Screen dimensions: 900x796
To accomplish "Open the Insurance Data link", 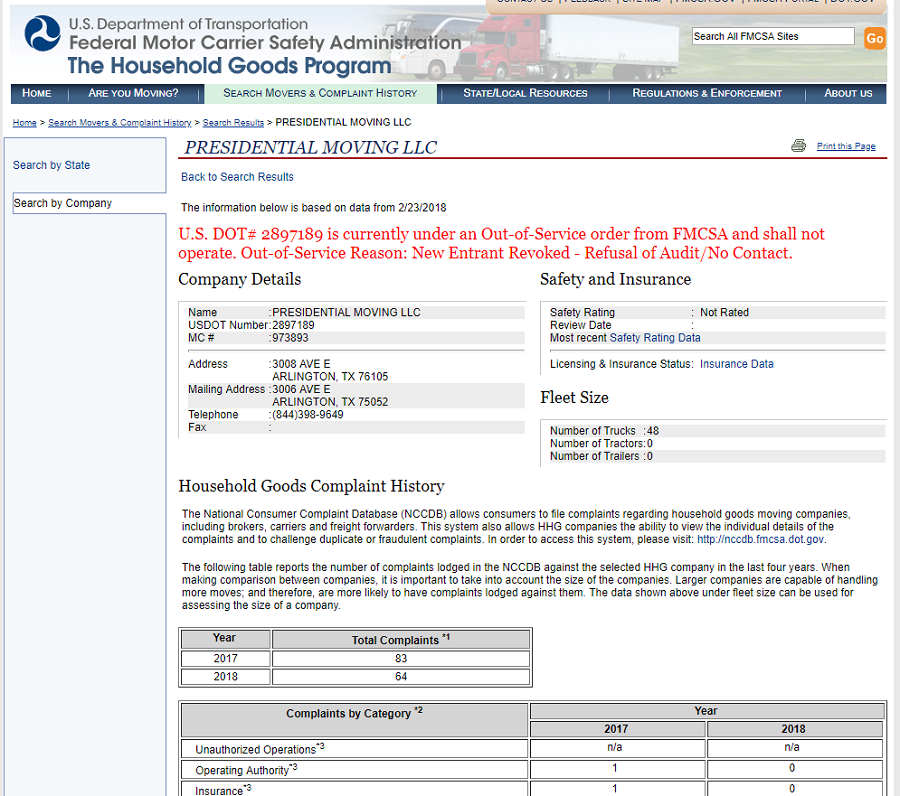I will pos(736,364).
